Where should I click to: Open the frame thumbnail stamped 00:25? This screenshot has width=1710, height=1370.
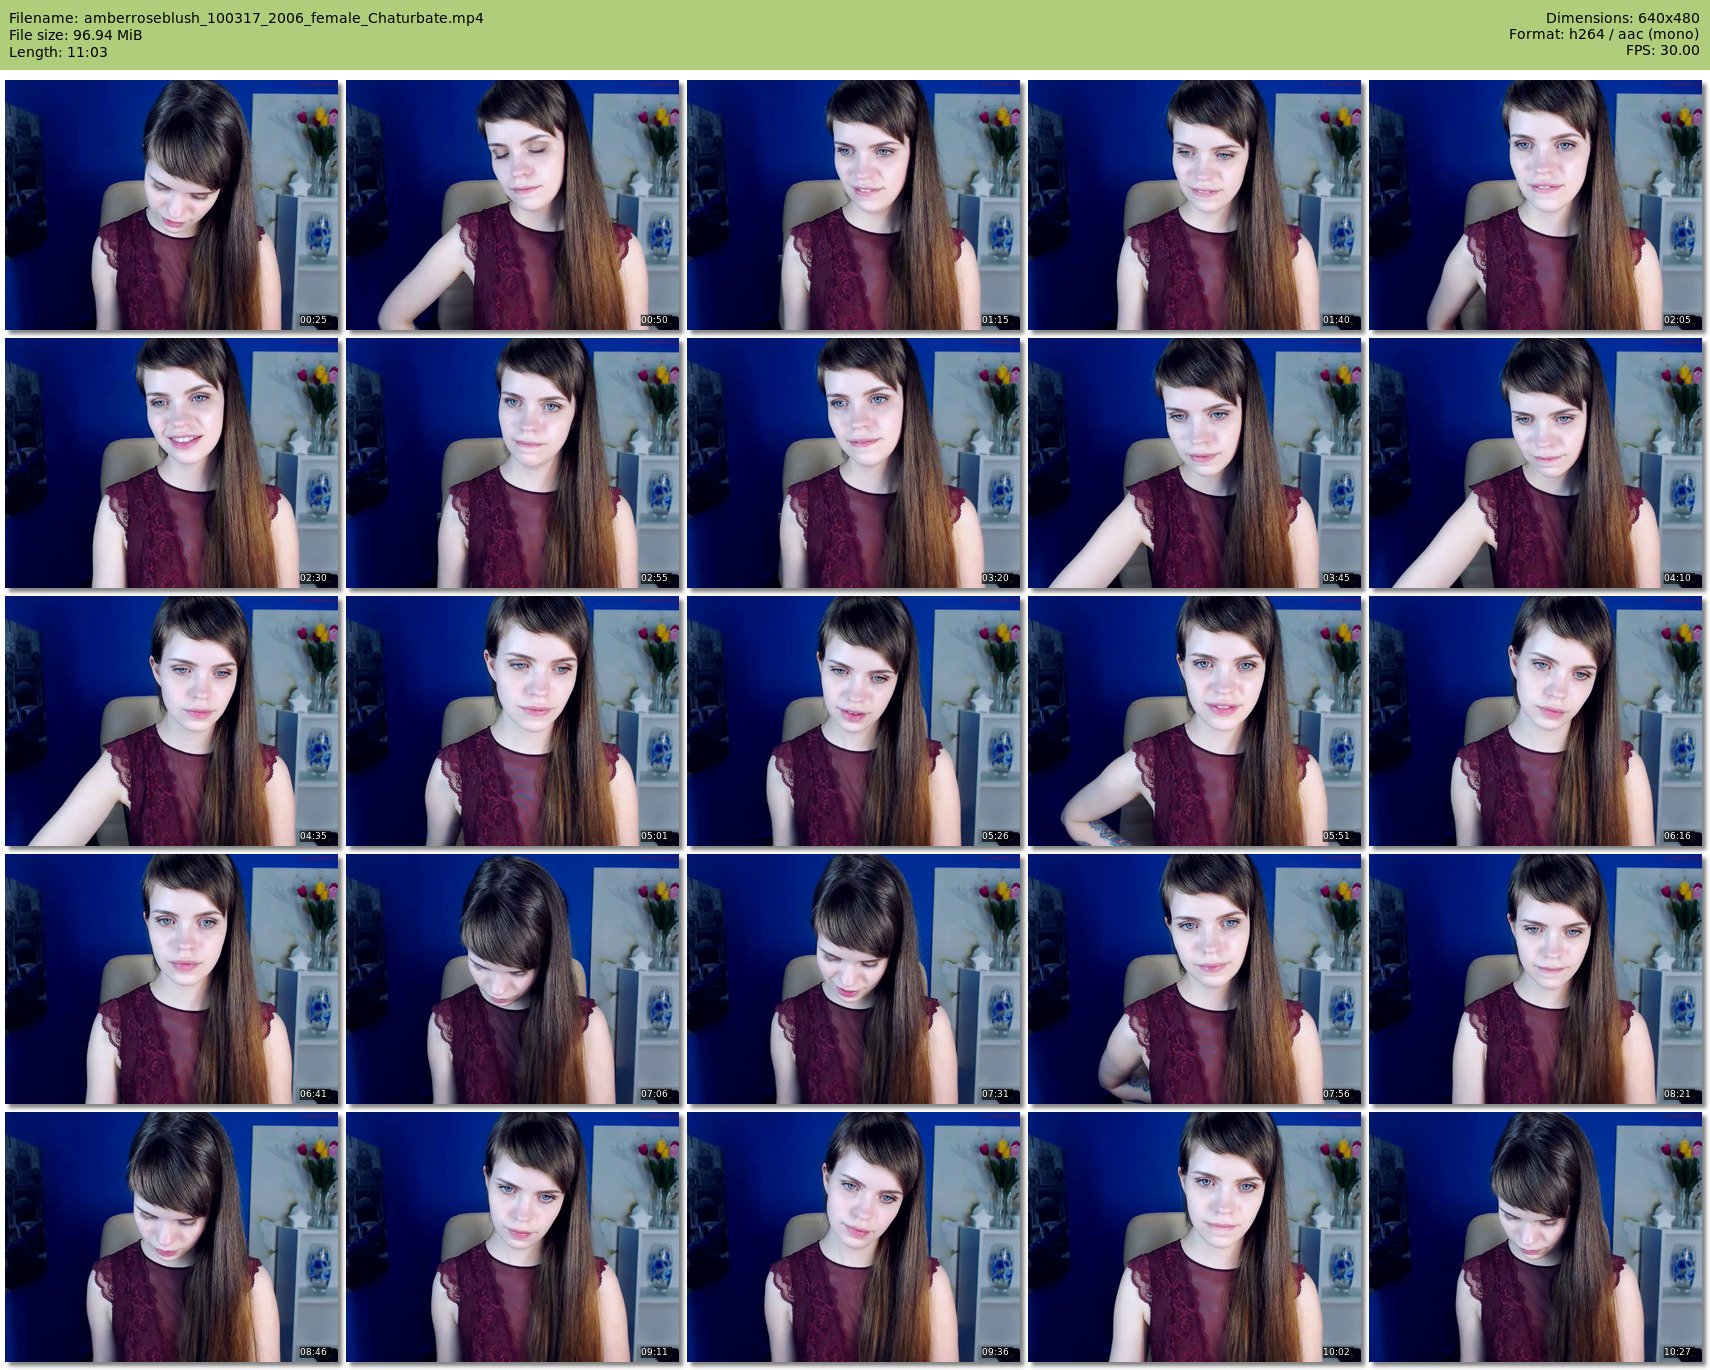click(x=172, y=205)
